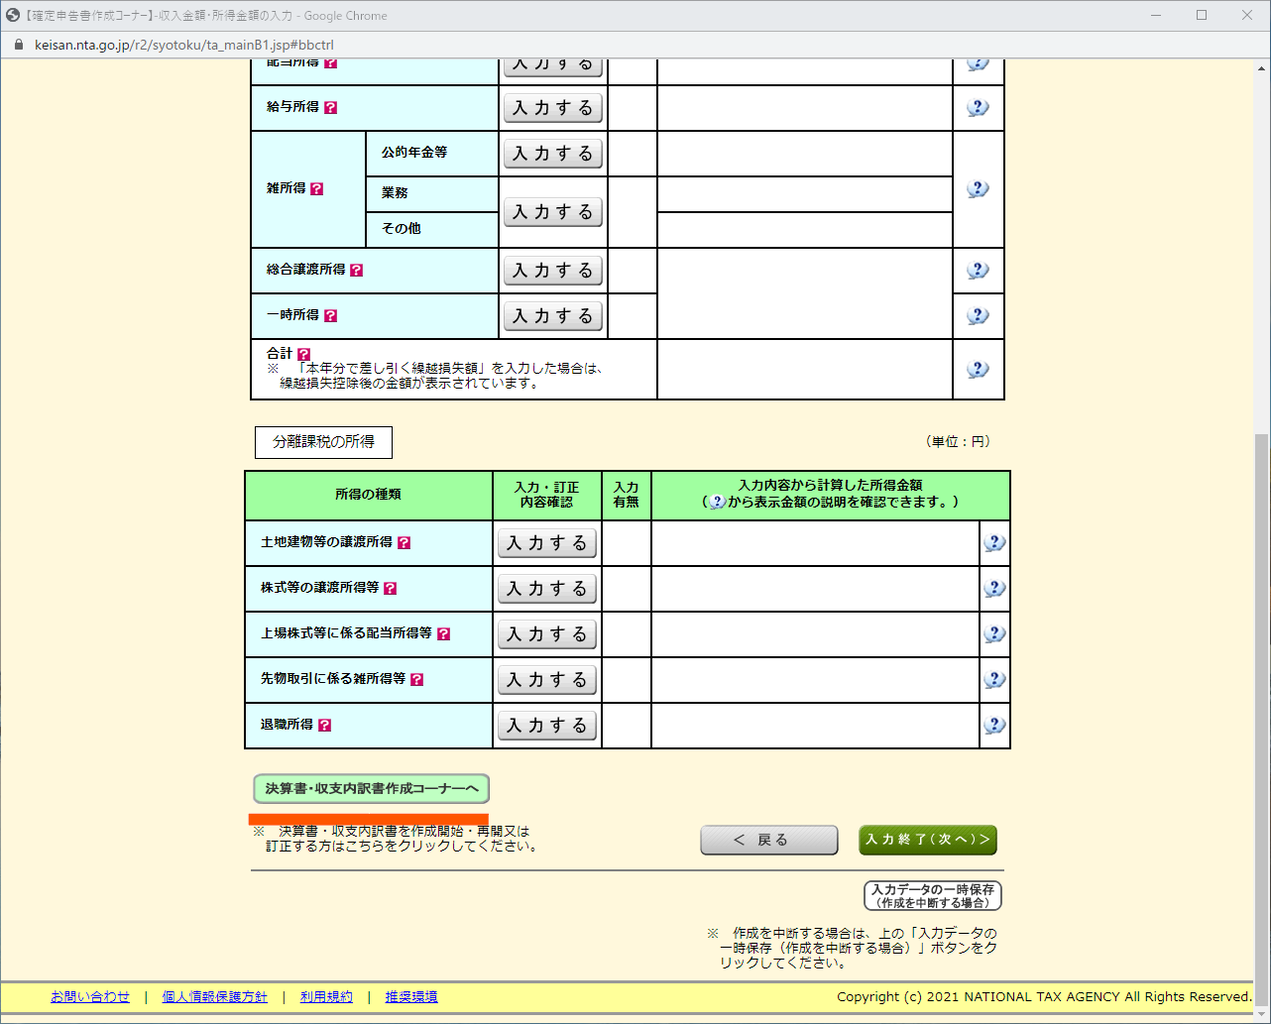
Task: Click the site security lock icon in address bar
Action: coord(18,45)
